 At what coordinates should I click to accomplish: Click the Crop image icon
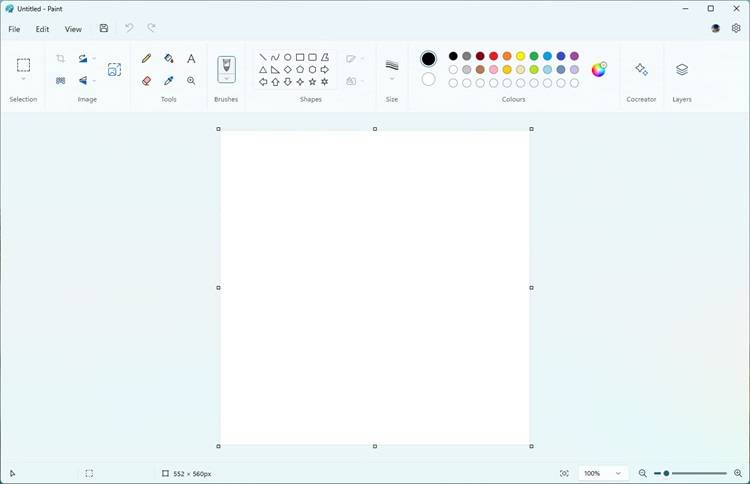tap(60, 58)
